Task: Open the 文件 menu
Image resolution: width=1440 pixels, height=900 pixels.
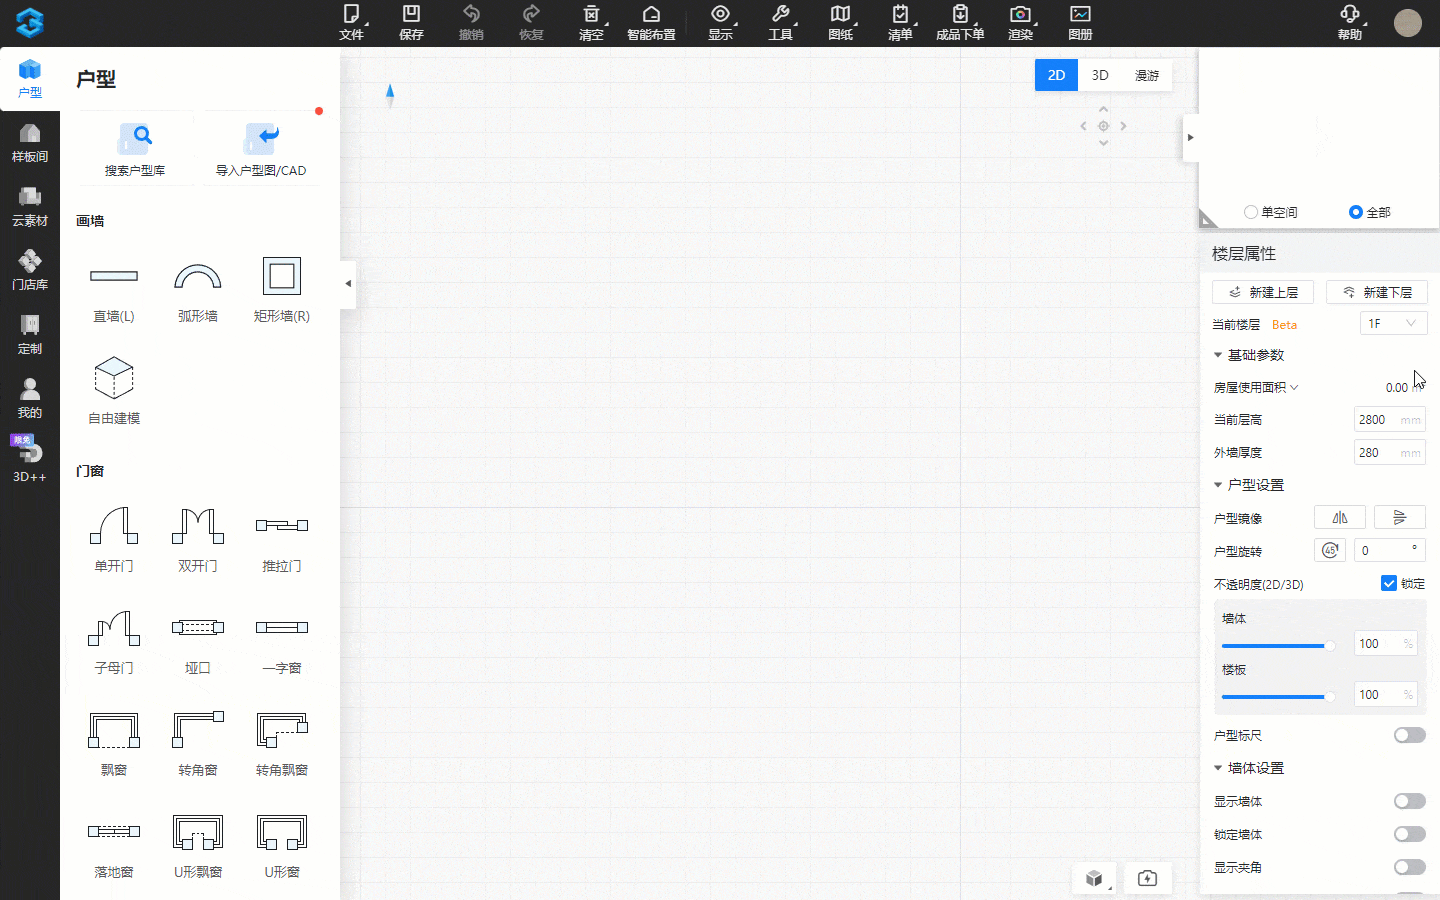Action: click(x=352, y=22)
